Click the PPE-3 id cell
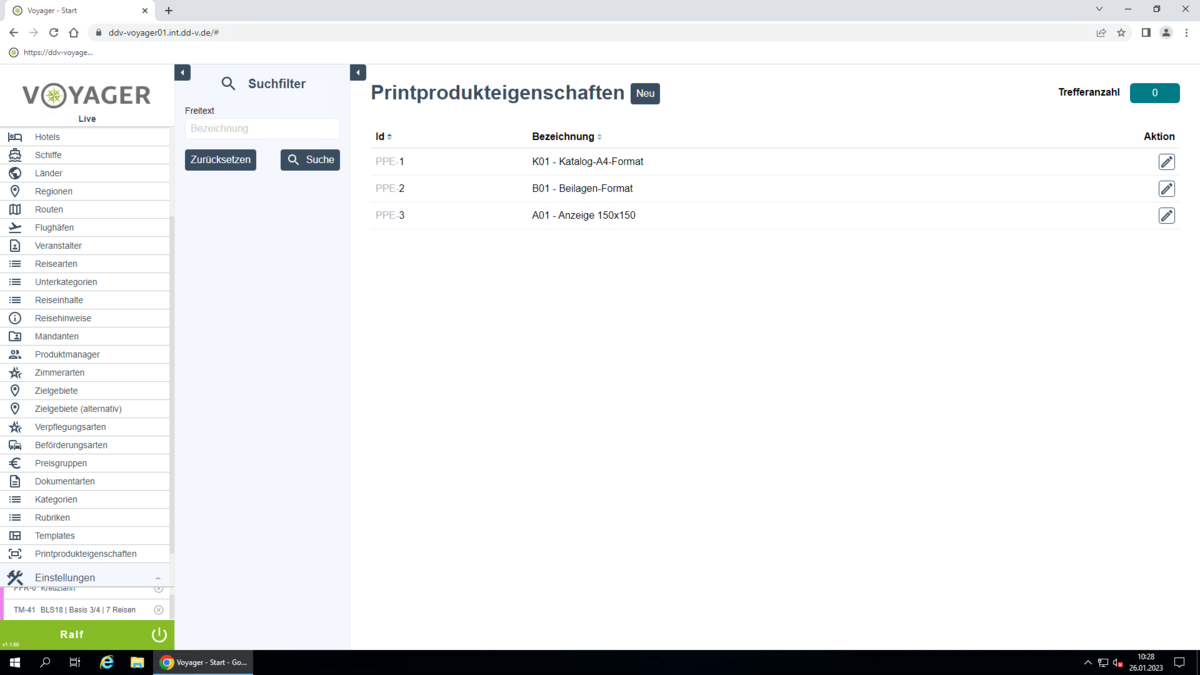The width and height of the screenshot is (1200, 675). click(390, 216)
